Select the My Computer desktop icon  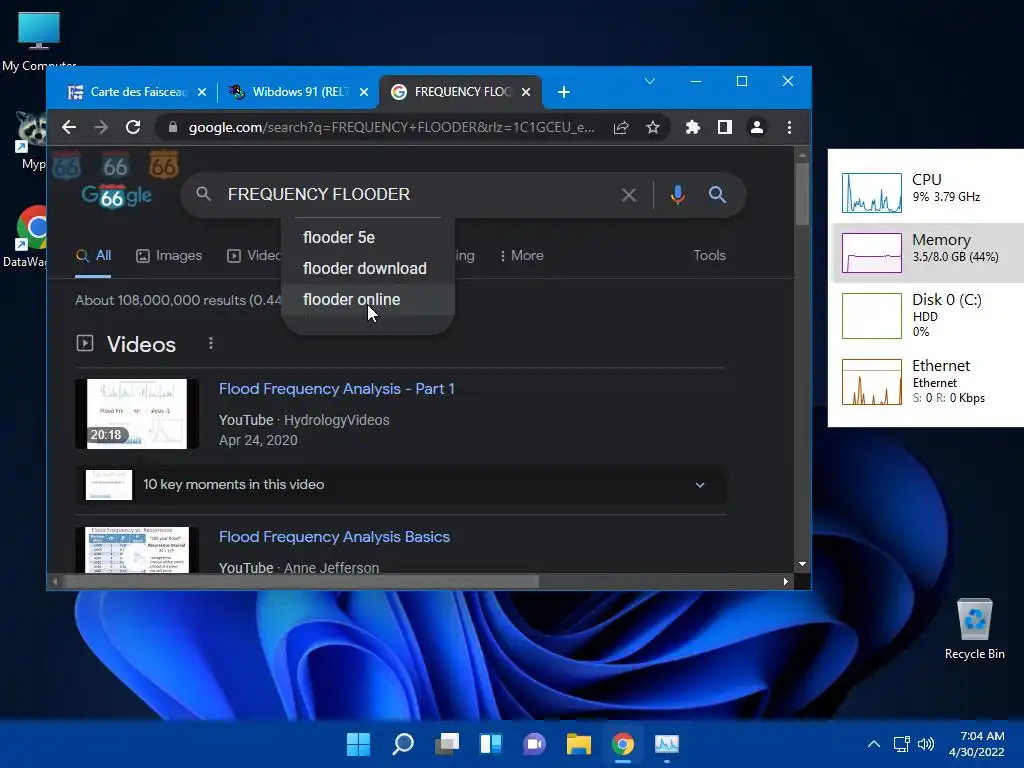39,42
